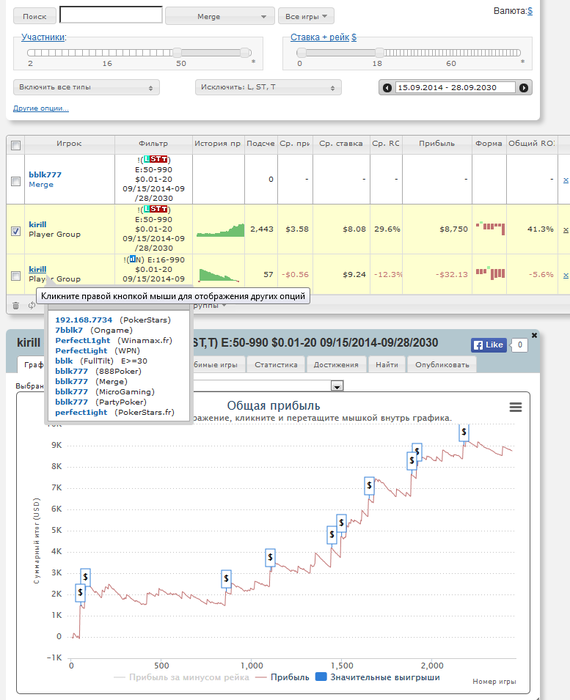Screen dimensions: 570x700
Task: Click the form bar chart in the $8,750 row
Action: (x=490, y=228)
